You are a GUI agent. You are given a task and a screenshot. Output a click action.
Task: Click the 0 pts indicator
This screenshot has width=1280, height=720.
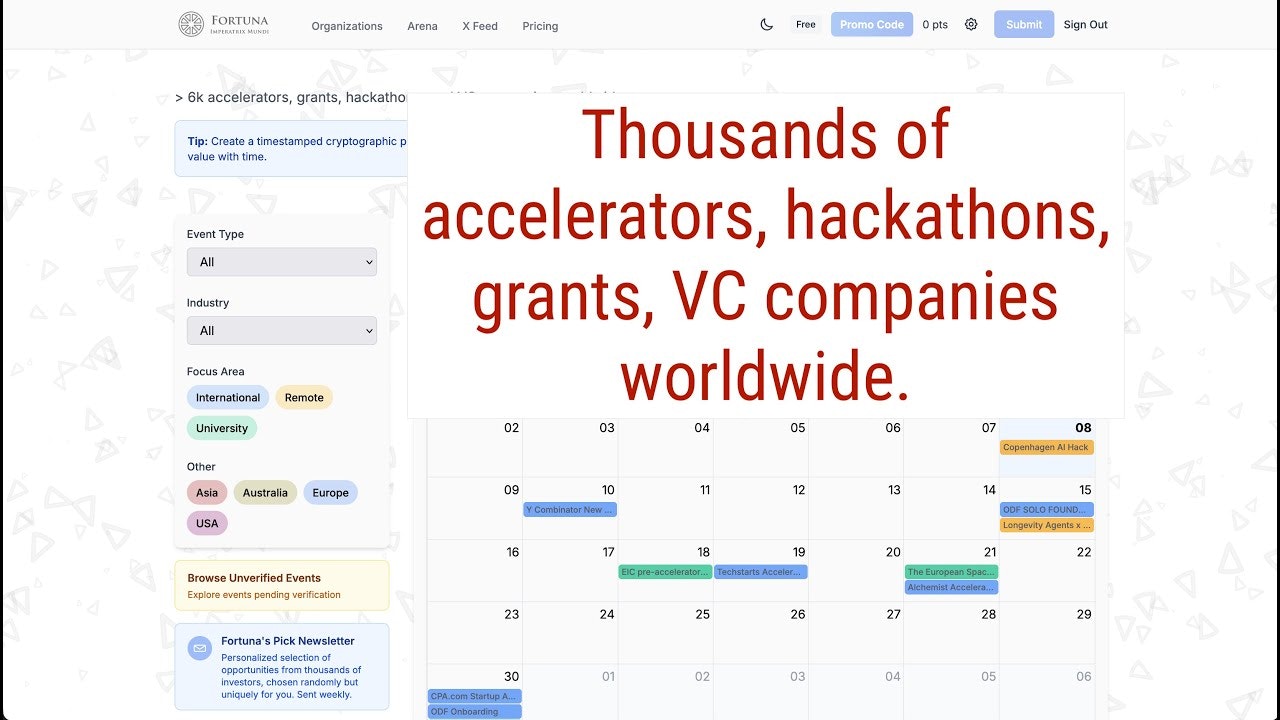pos(935,25)
